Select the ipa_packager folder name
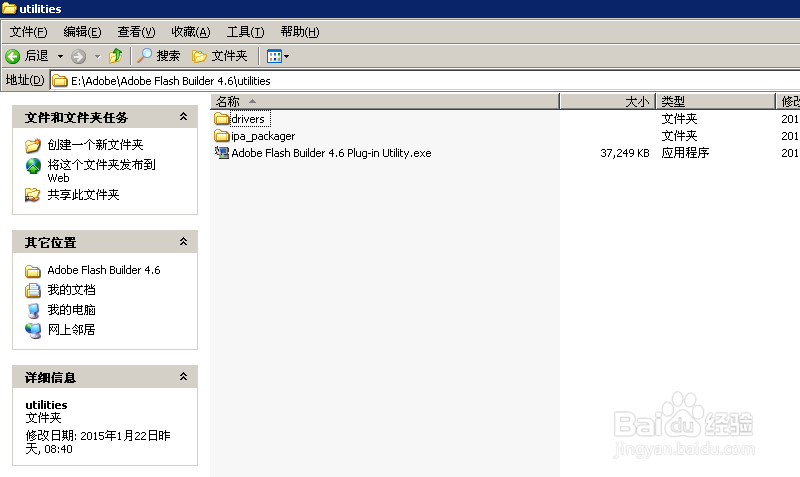This screenshot has width=800, height=477. pos(263,136)
